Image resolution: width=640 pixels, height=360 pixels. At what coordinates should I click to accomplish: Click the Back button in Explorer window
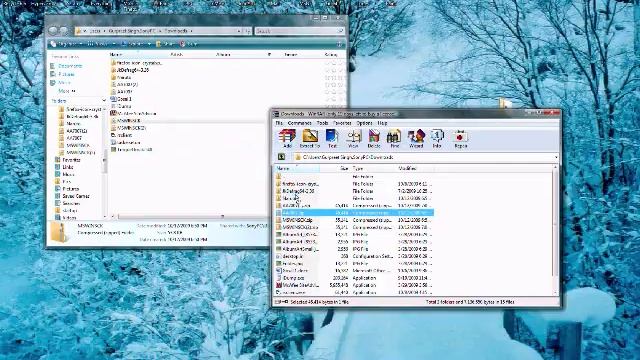53,31
